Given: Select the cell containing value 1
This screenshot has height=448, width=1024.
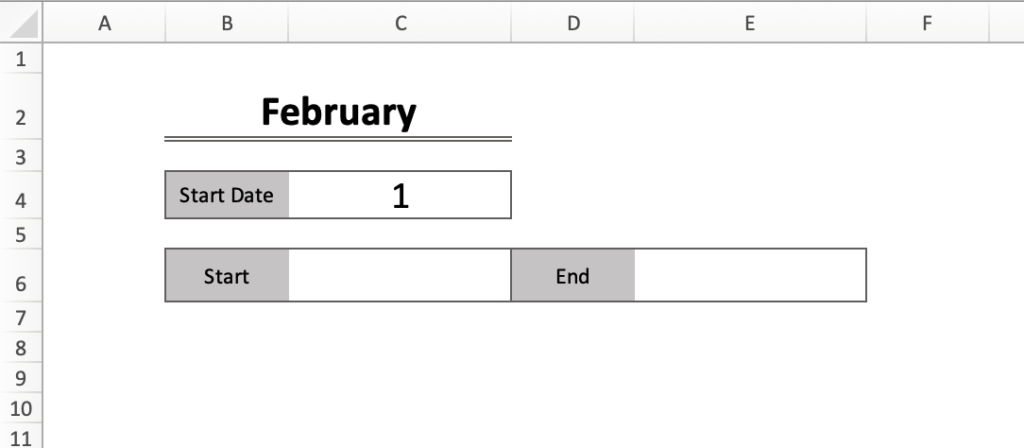Looking at the screenshot, I should [400, 195].
